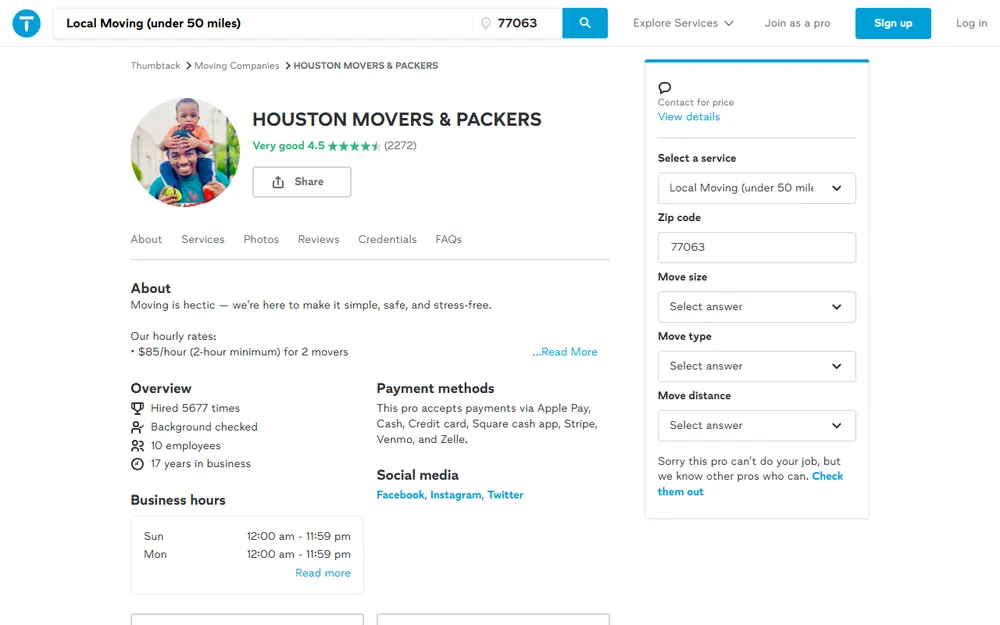Screen dimensions: 1000x625
Task: Switch to the Credentials tab
Action: tap(387, 239)
